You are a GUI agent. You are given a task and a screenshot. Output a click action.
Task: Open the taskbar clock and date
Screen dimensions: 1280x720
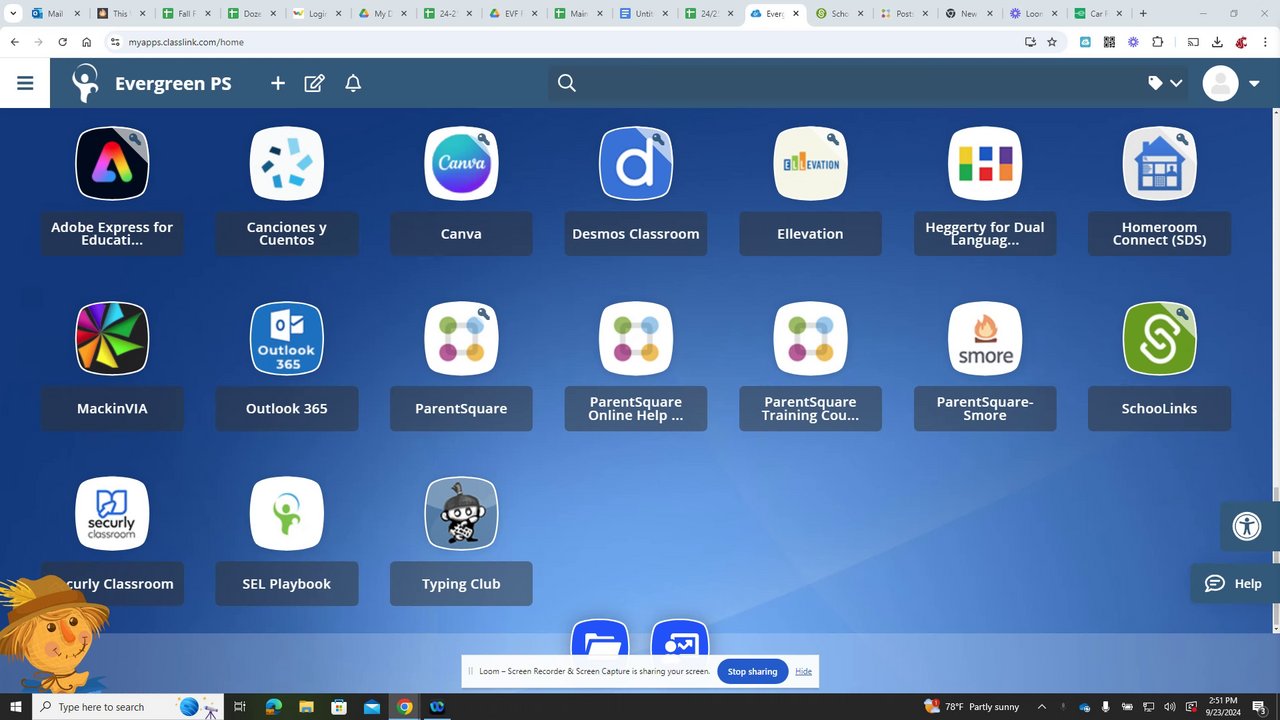point(1223,706)
